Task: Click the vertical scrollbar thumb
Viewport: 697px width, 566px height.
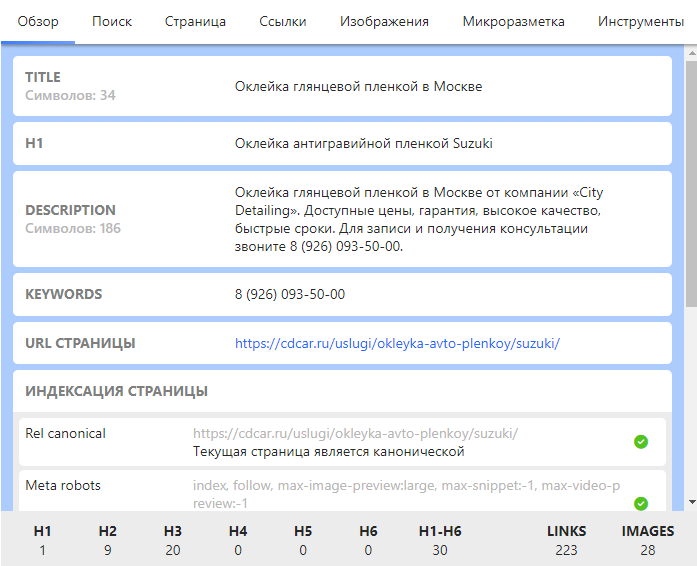Action: click(691, 184)
